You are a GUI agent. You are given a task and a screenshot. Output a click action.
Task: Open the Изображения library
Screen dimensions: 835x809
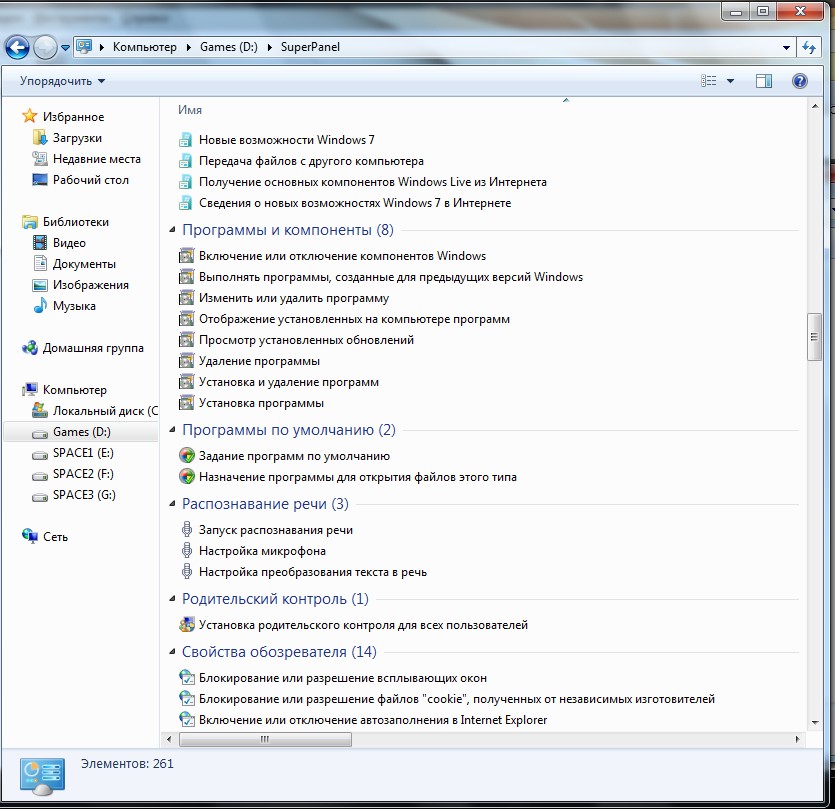point(91,285)
